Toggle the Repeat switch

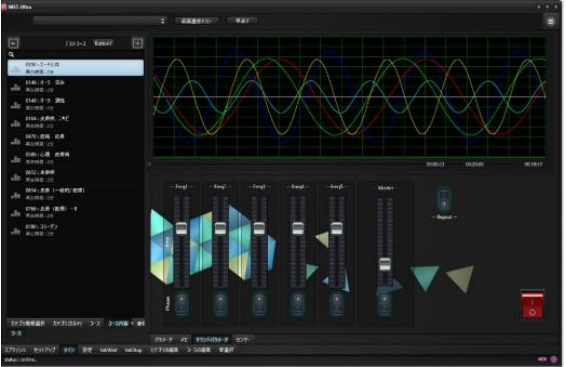tap(444, 200)
